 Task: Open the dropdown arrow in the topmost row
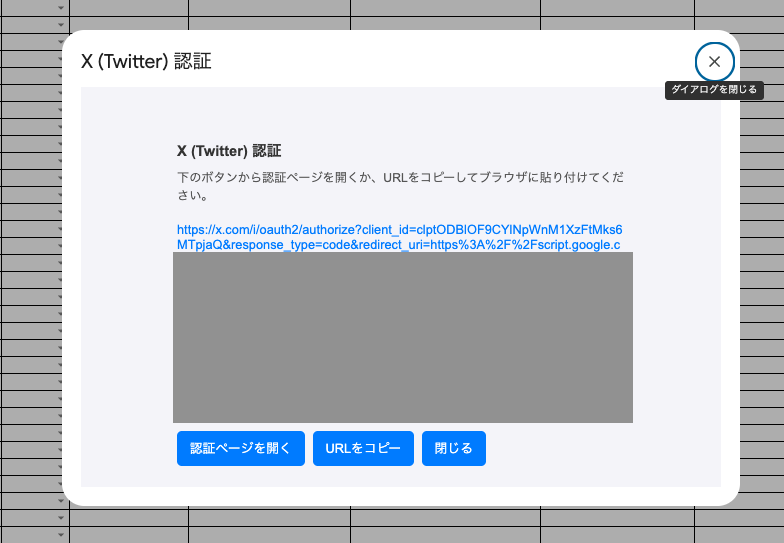pos(60,8)
